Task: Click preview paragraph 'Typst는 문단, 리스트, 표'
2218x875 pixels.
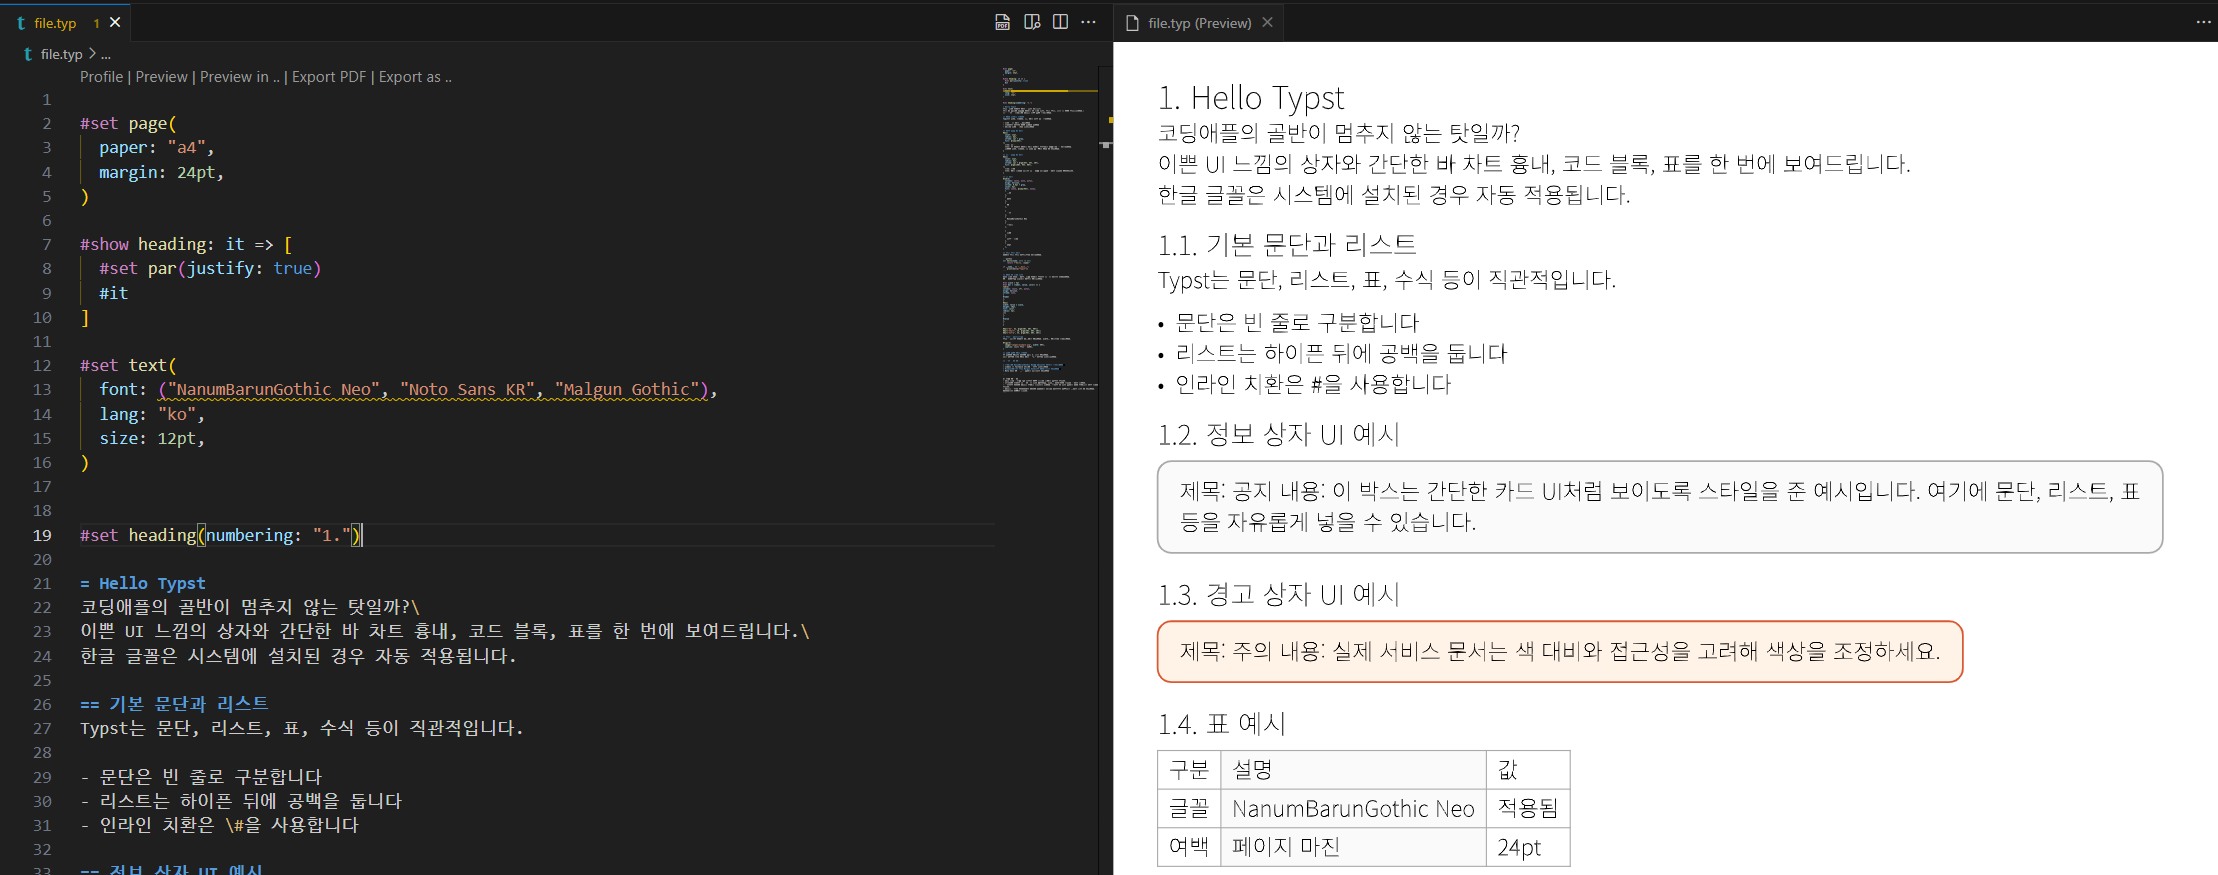Action: pyautogui.click(x=1387, y=280)
